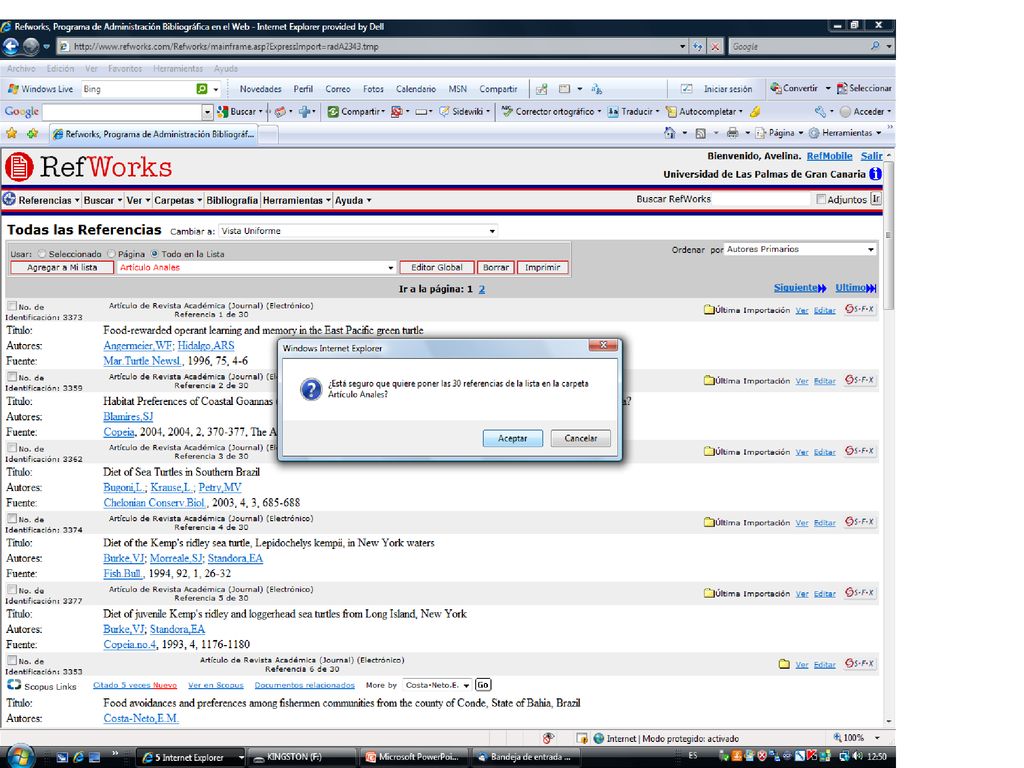Image resolution: width=1024 pixels, height=768 pixels.
Task: Open the Windows Start button
Action: (x=19, y=756)
